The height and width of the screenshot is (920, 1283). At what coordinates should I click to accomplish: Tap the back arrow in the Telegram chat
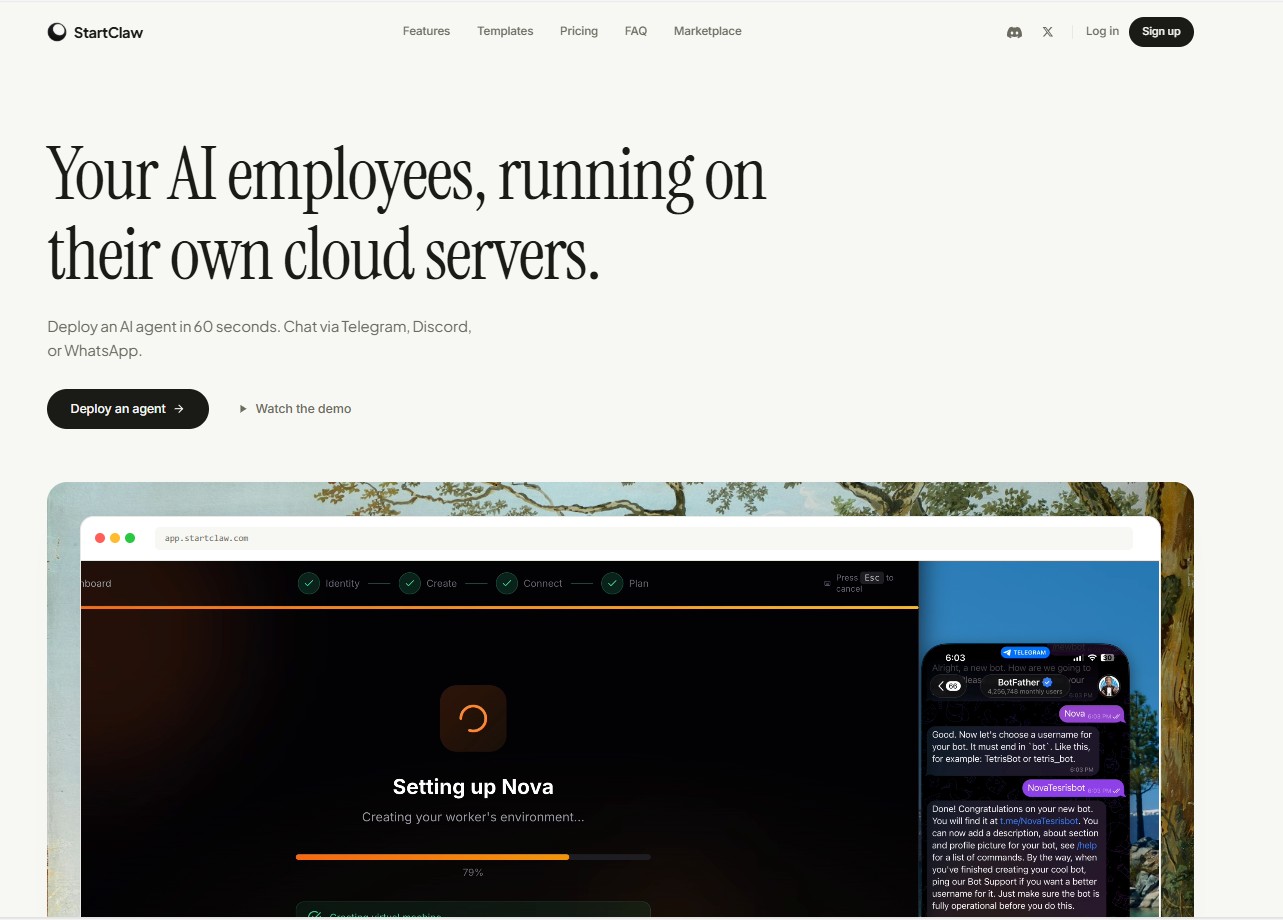(940, 685)
